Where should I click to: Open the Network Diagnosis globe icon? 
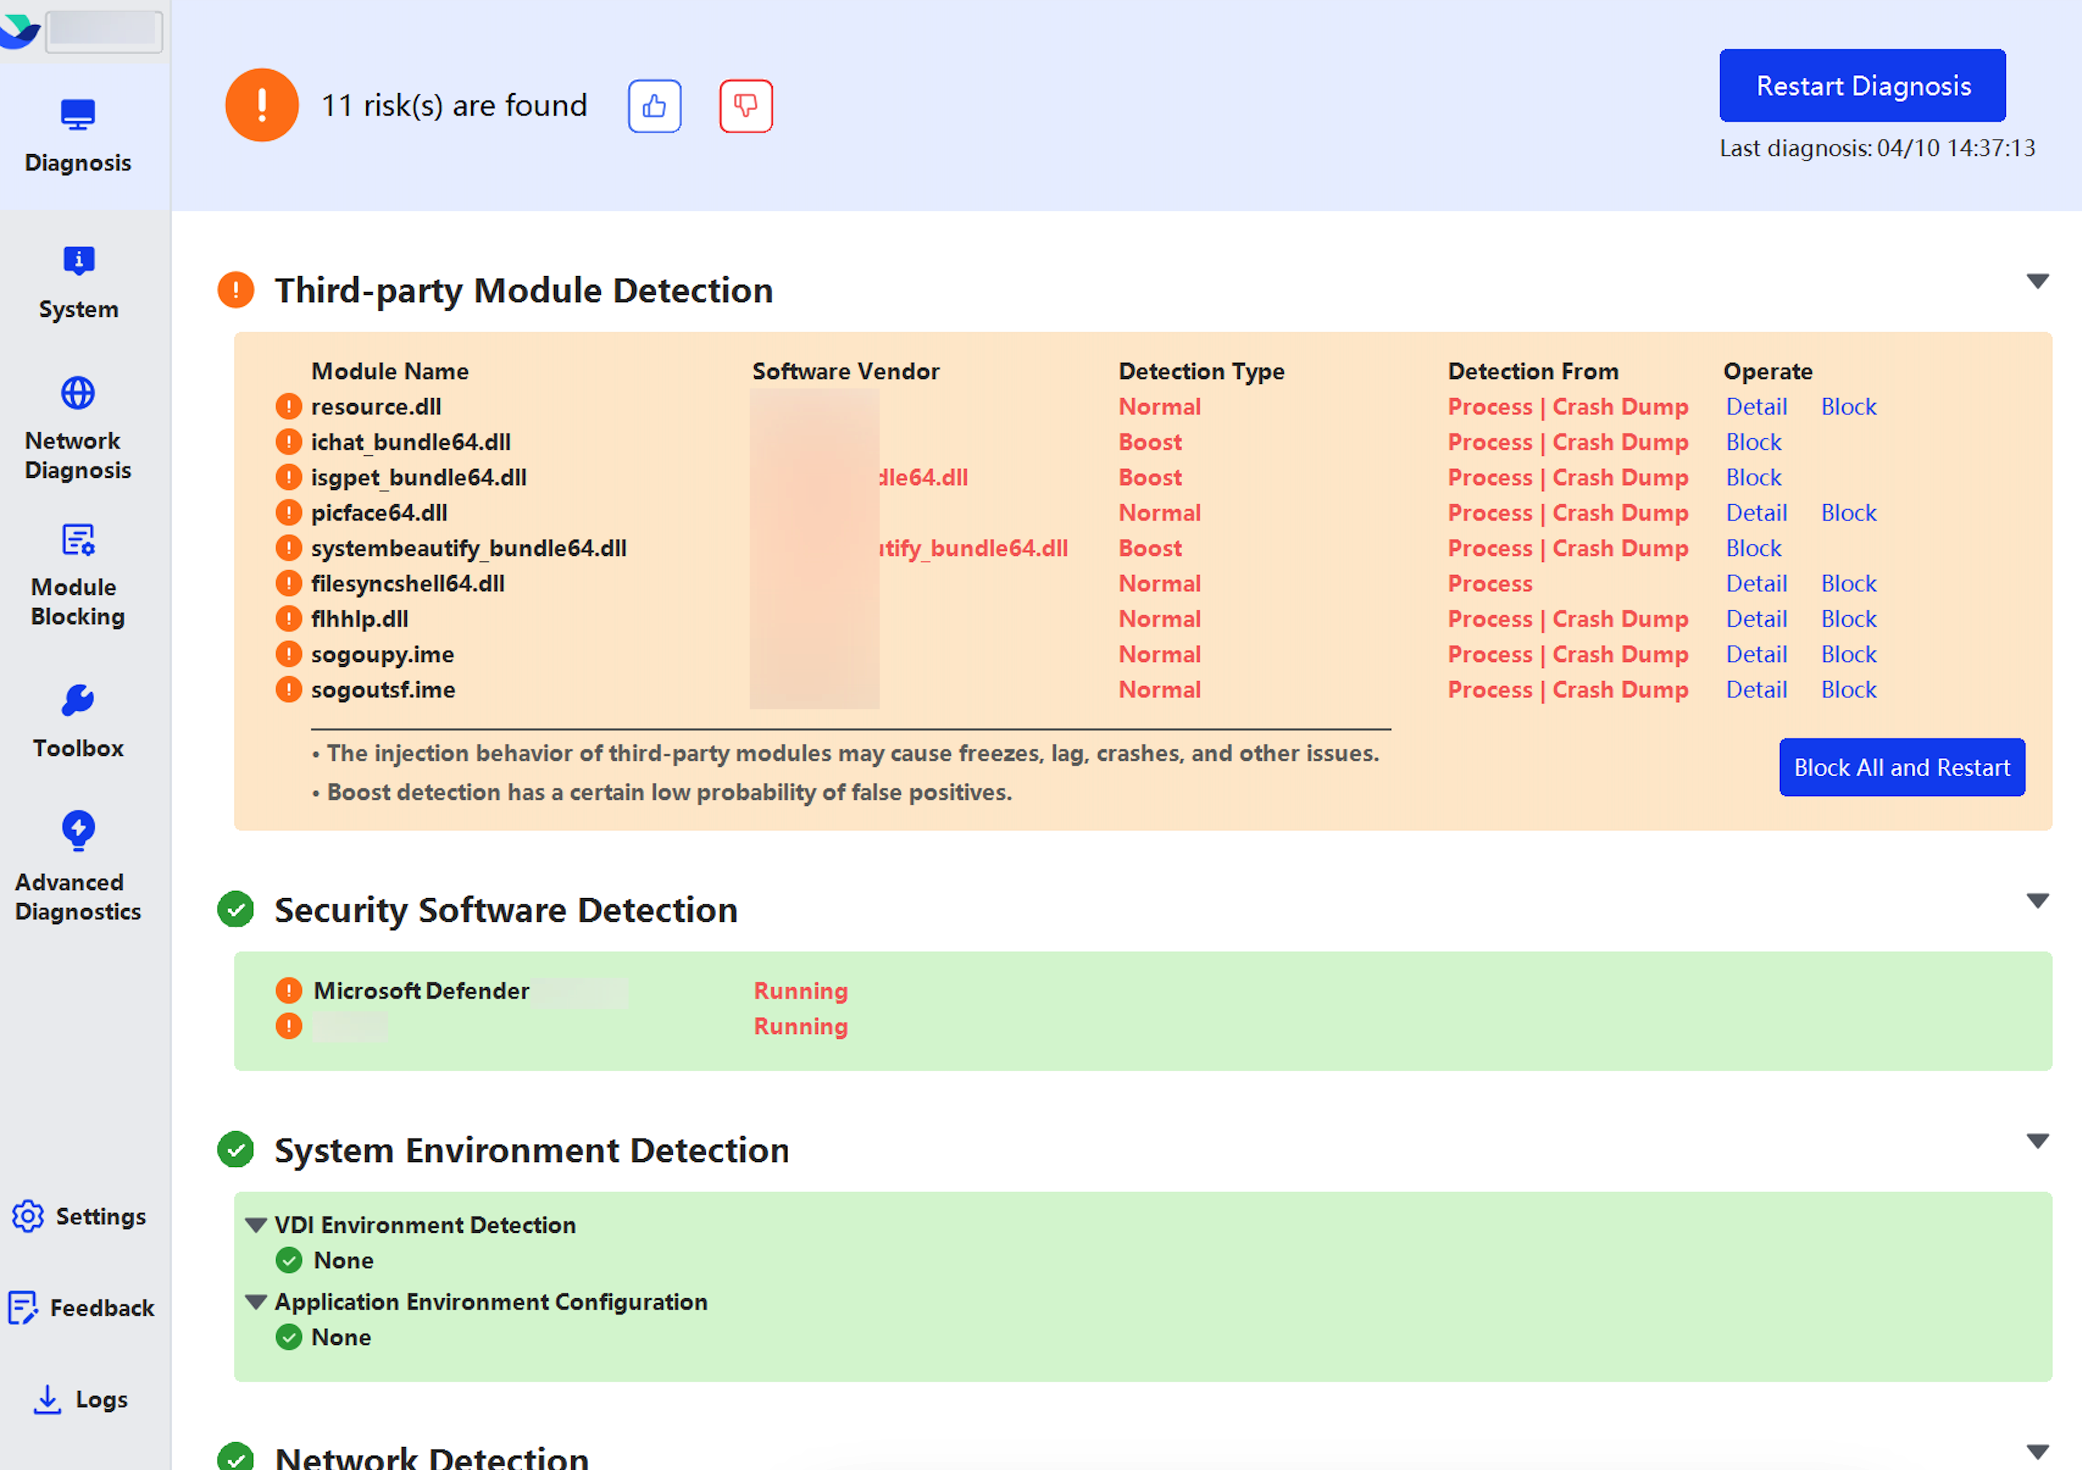click(78, 393)
